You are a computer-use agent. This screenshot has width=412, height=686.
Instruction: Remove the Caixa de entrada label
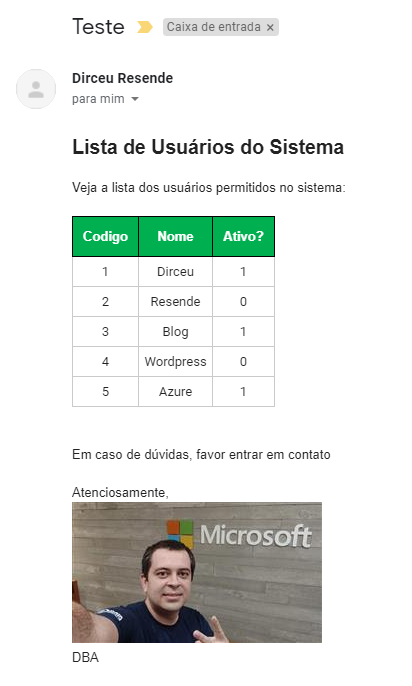(270, 28)
